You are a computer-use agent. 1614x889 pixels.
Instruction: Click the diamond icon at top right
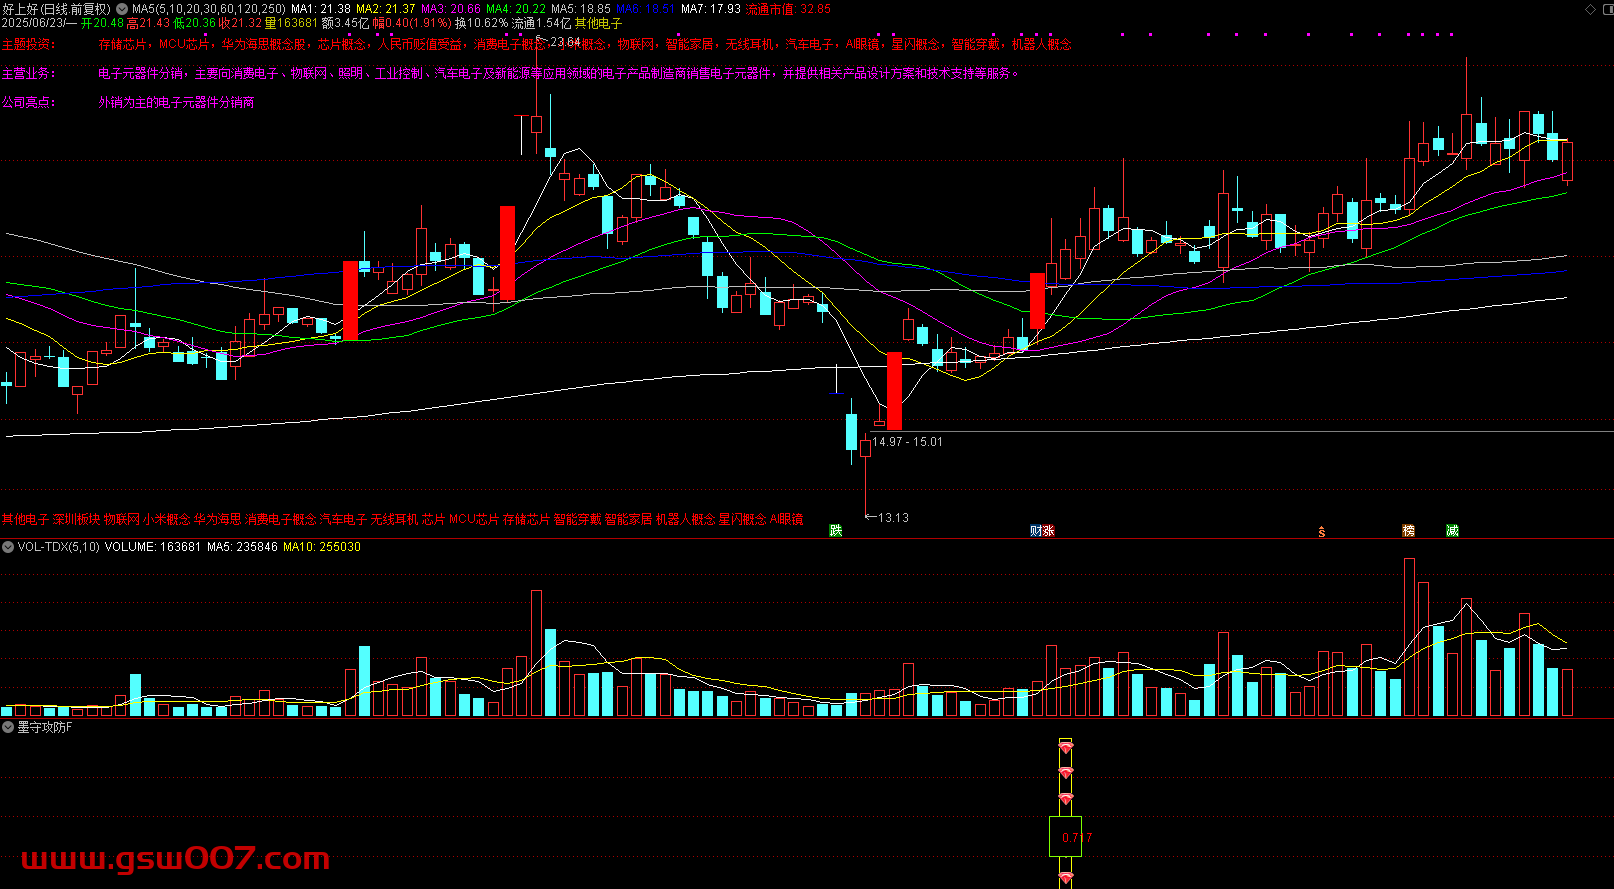(x=1591, y=9)
